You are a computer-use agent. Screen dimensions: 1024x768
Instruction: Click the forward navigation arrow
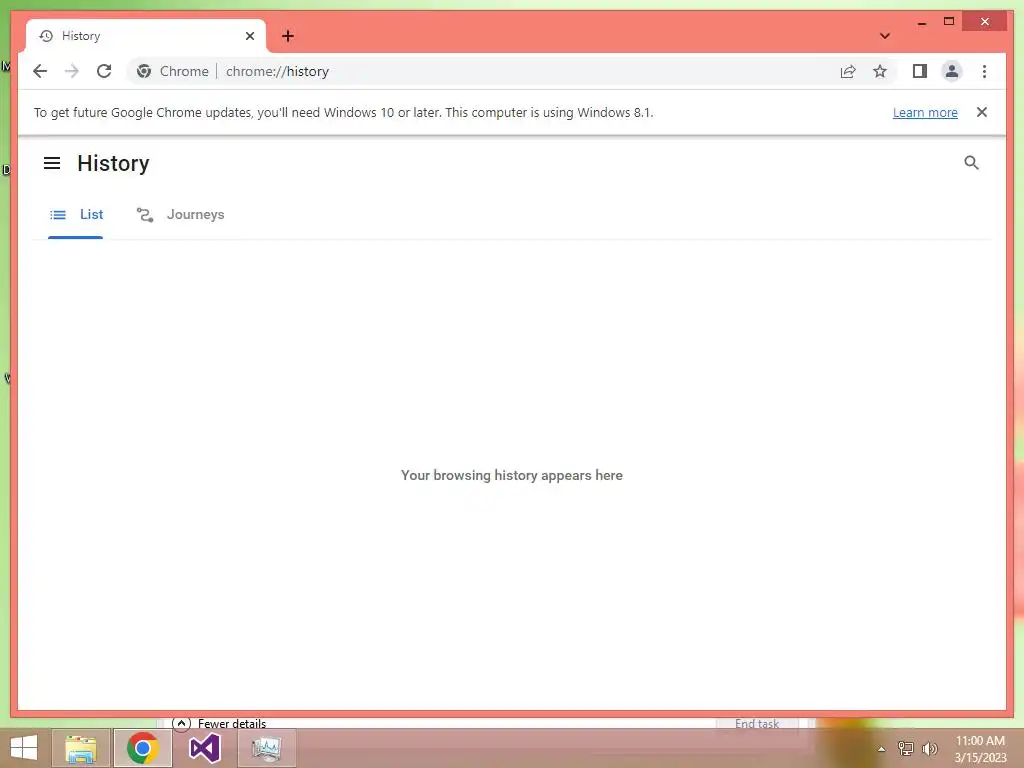(x=72, y=71)
